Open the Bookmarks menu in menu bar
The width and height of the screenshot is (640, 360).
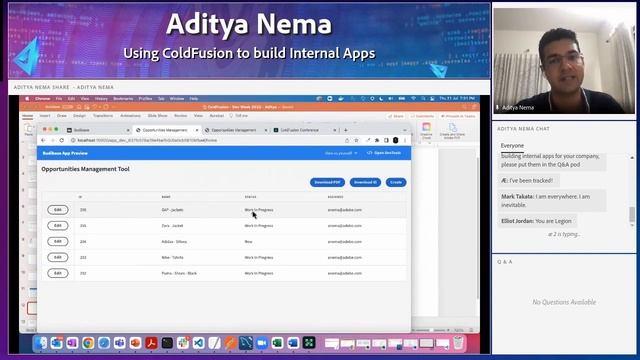[x=123, y=99]
